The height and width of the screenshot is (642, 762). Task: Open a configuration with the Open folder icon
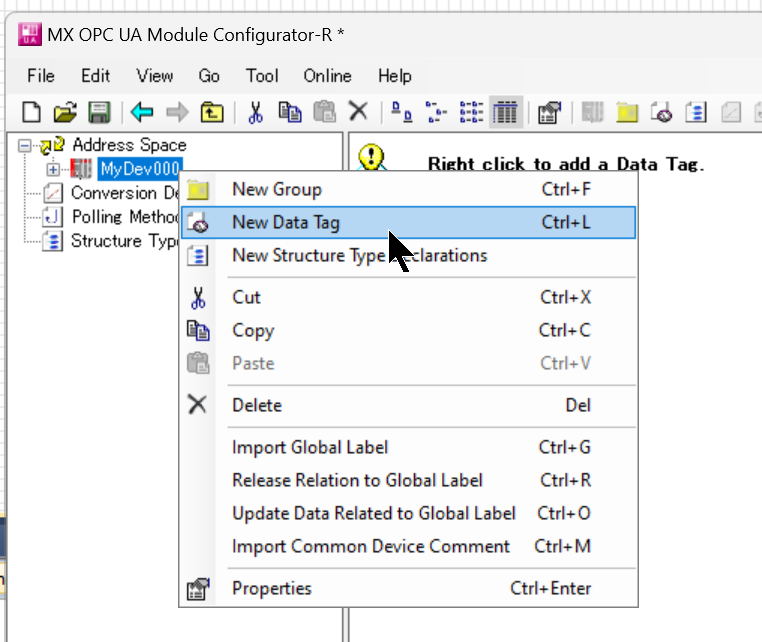coord(65,112)
